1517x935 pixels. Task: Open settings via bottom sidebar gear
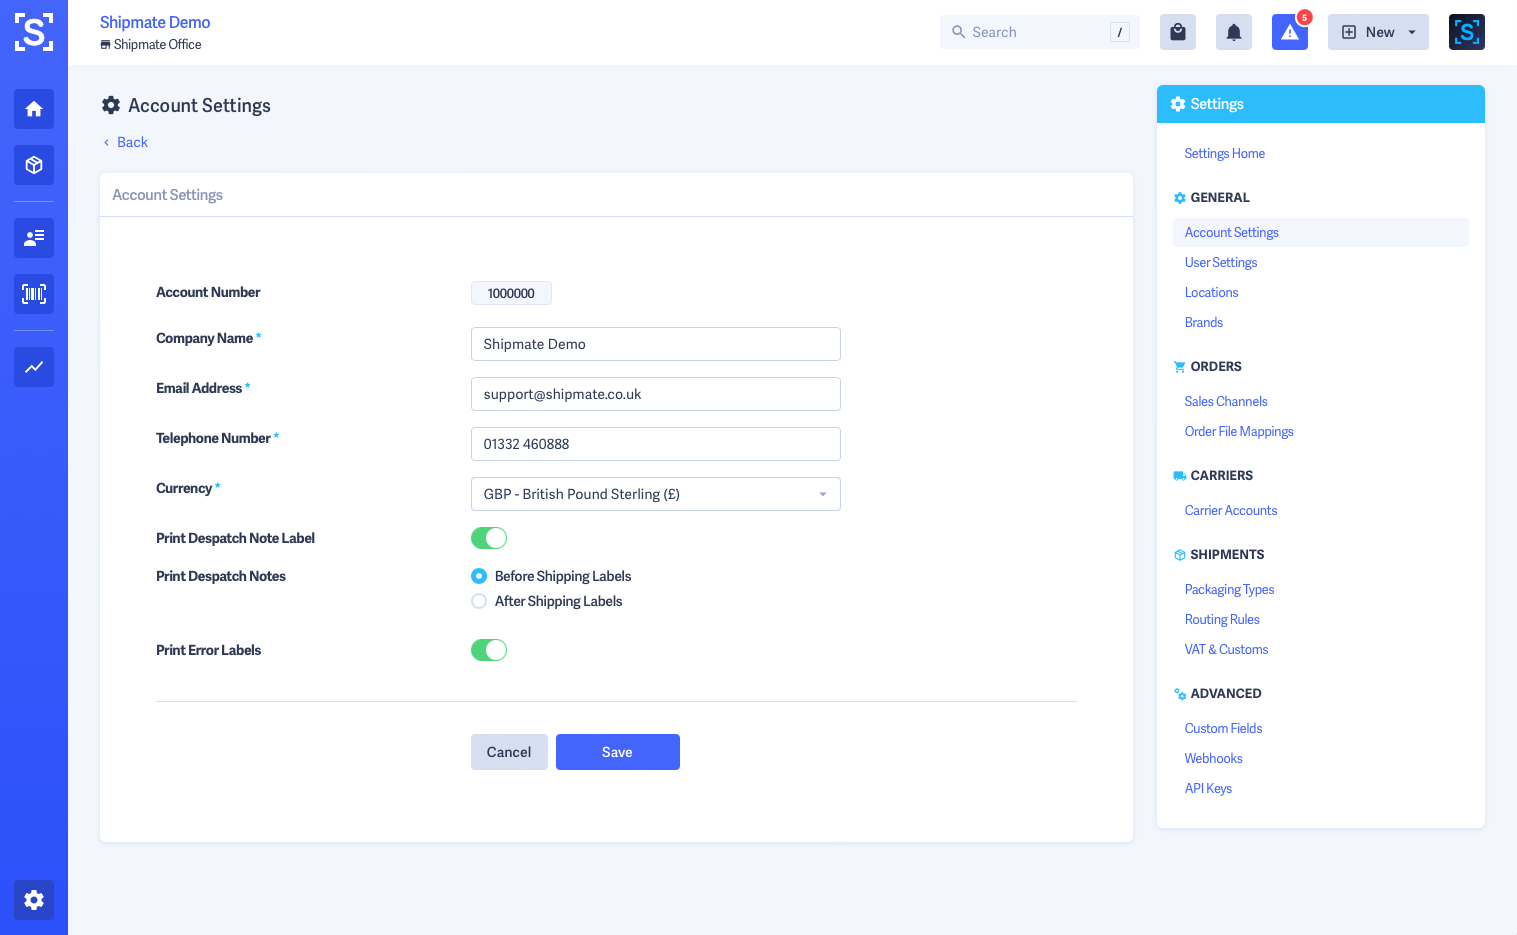pos(34,900)
